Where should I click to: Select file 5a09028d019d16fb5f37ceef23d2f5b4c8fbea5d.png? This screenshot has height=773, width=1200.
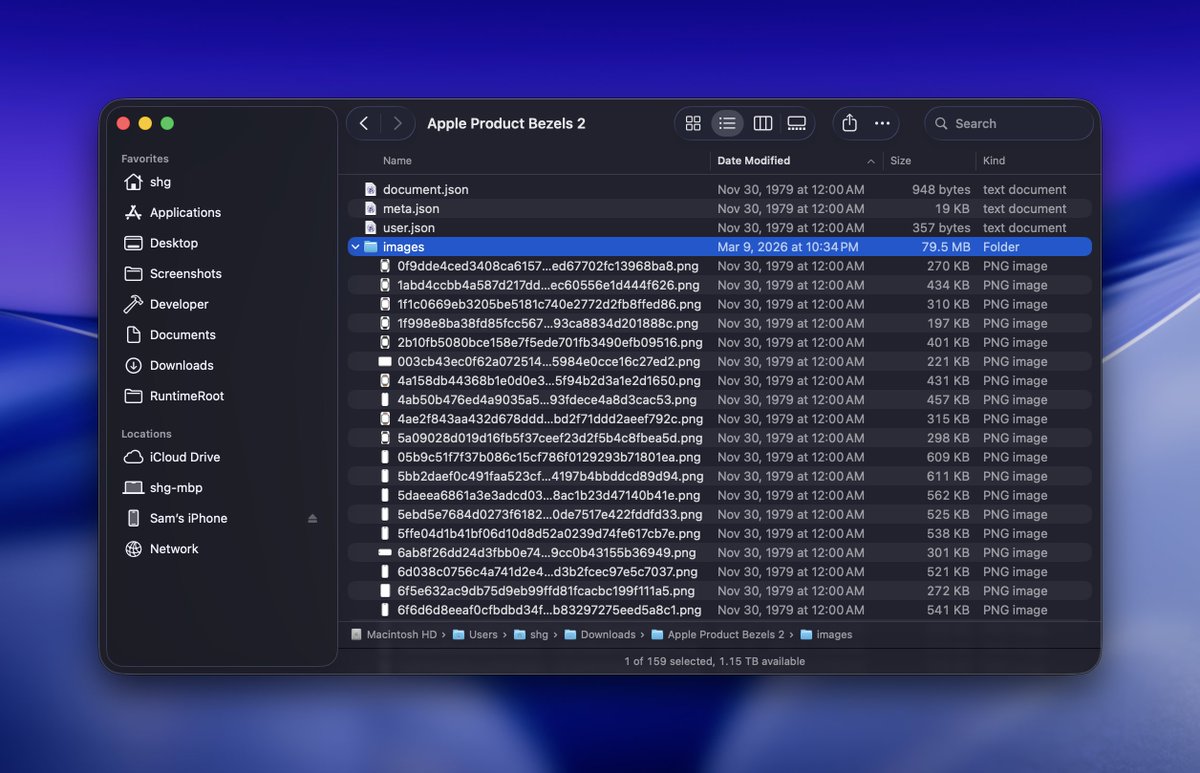pos(720,438)
